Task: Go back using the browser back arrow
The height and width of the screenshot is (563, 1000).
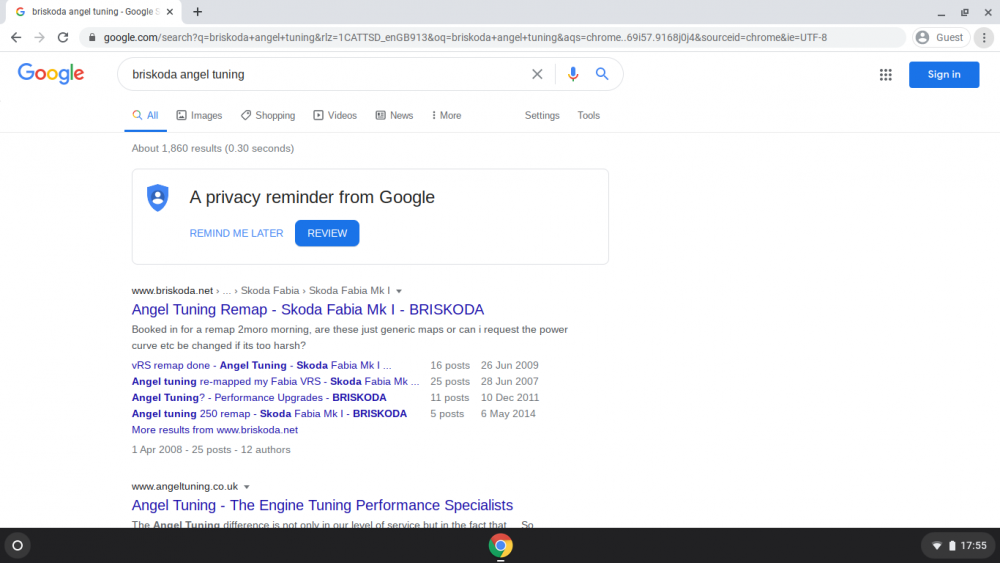Action: [x=16, y=38]
